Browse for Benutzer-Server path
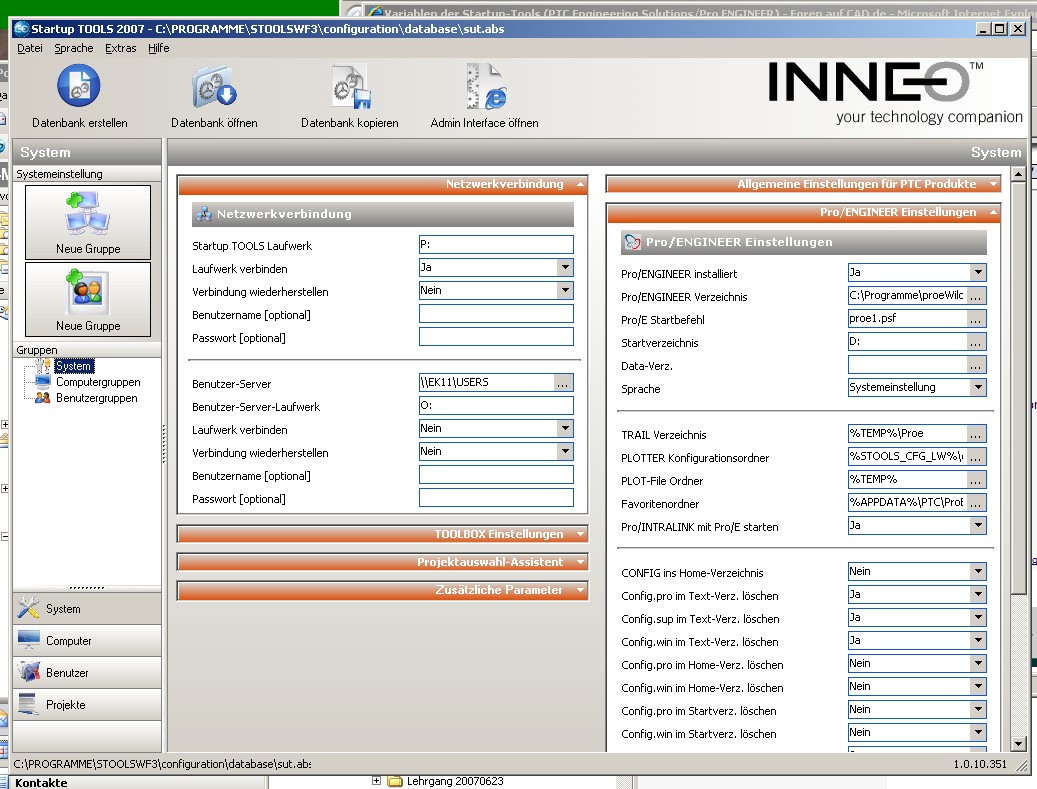This screenshot has height=789, width=1037. (x=562, y=382)
